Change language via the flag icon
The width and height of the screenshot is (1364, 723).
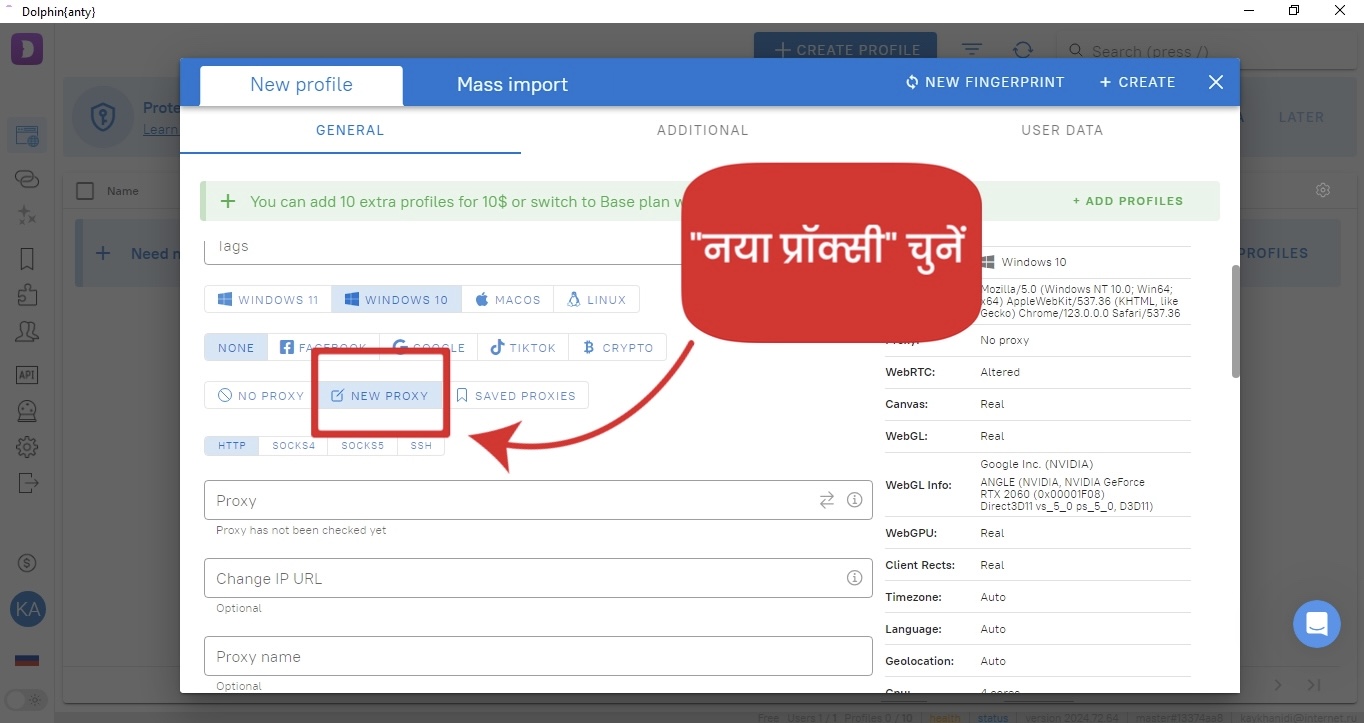point(27,661)
